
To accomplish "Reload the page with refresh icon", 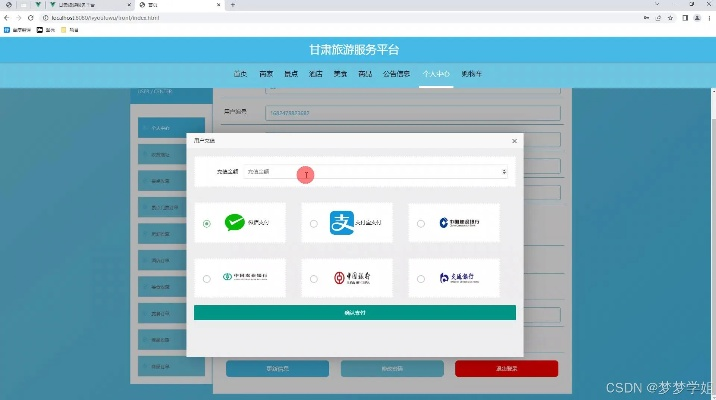I will click(x=31, y=18).
